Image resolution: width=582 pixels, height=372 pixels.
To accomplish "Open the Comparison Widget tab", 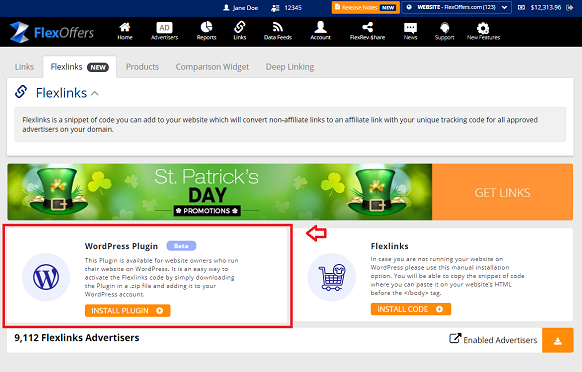I will pos(212,67).
